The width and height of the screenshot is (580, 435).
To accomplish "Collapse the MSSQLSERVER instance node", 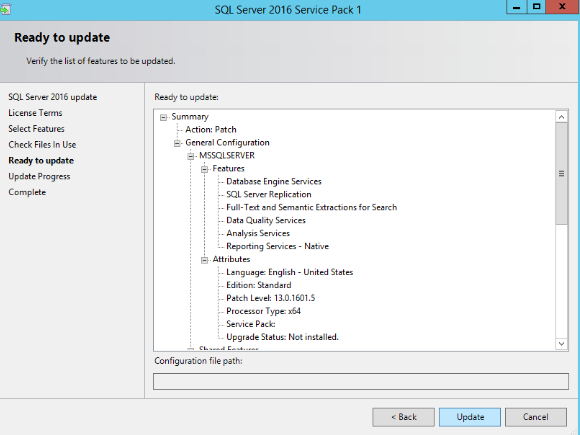I will coord(190,156).
